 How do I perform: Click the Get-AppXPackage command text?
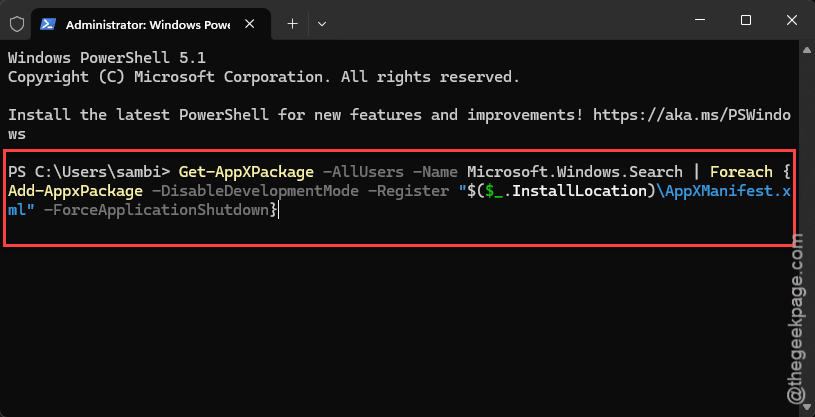[x=246, y=172]
